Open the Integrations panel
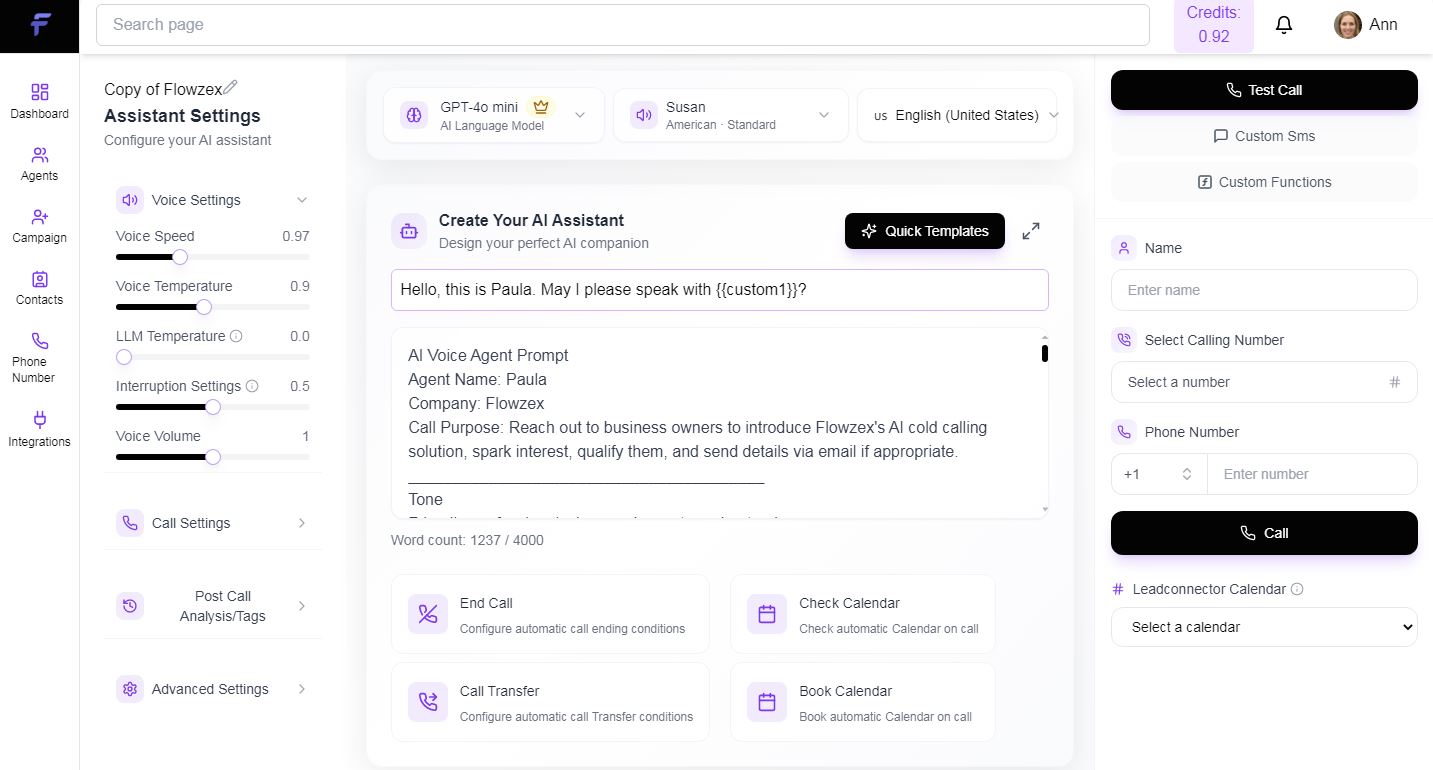 39,429
